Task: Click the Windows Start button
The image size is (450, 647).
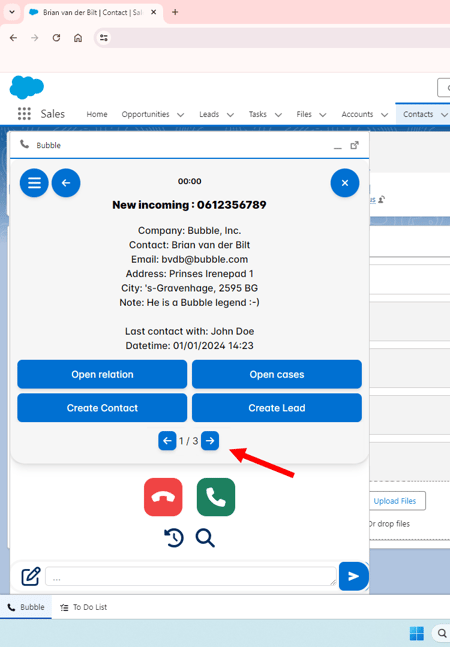Action: click(417, 633)
